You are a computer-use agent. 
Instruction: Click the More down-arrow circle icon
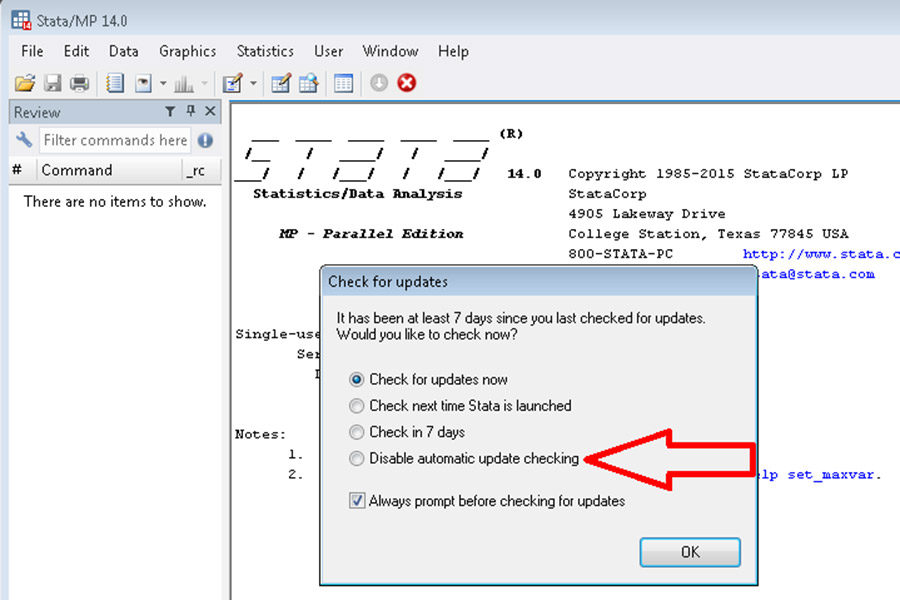(379, 83)
